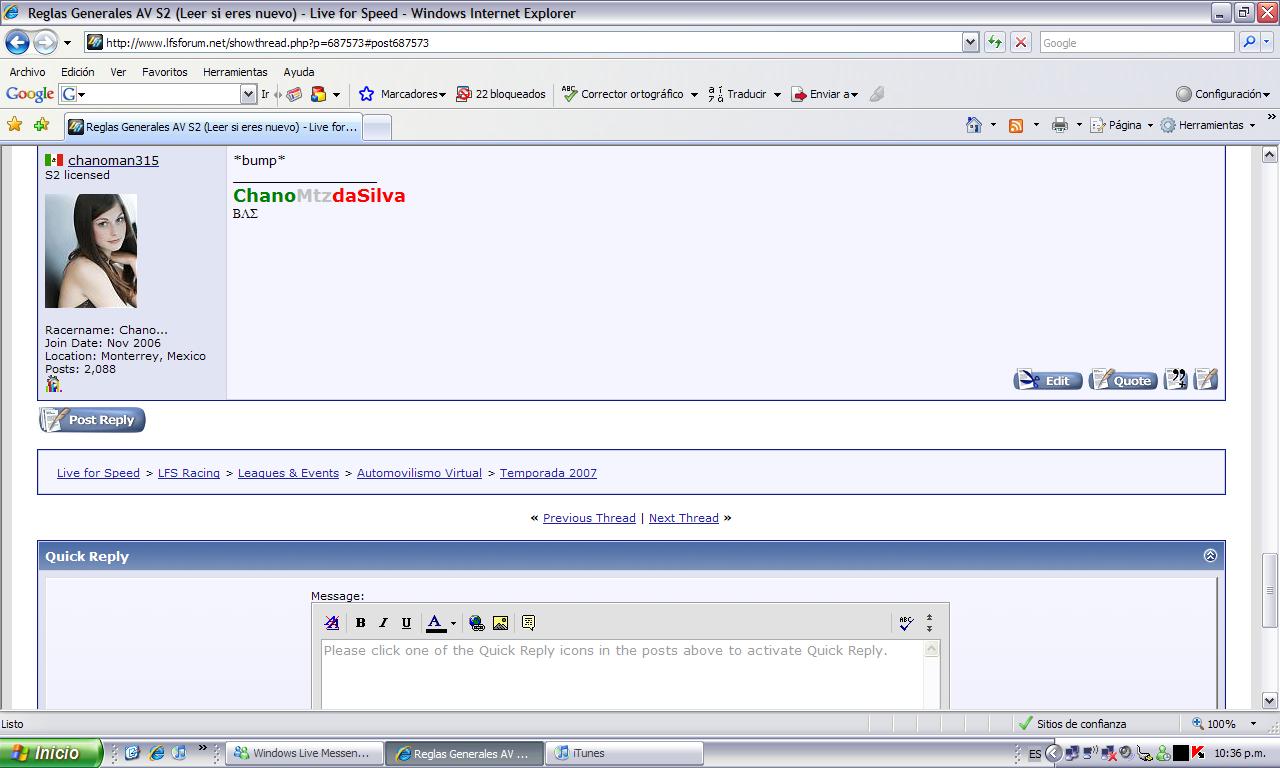Go to the Next Thread link
Viewport: 1280px width, 768px height.
click(x=684, y=518)
